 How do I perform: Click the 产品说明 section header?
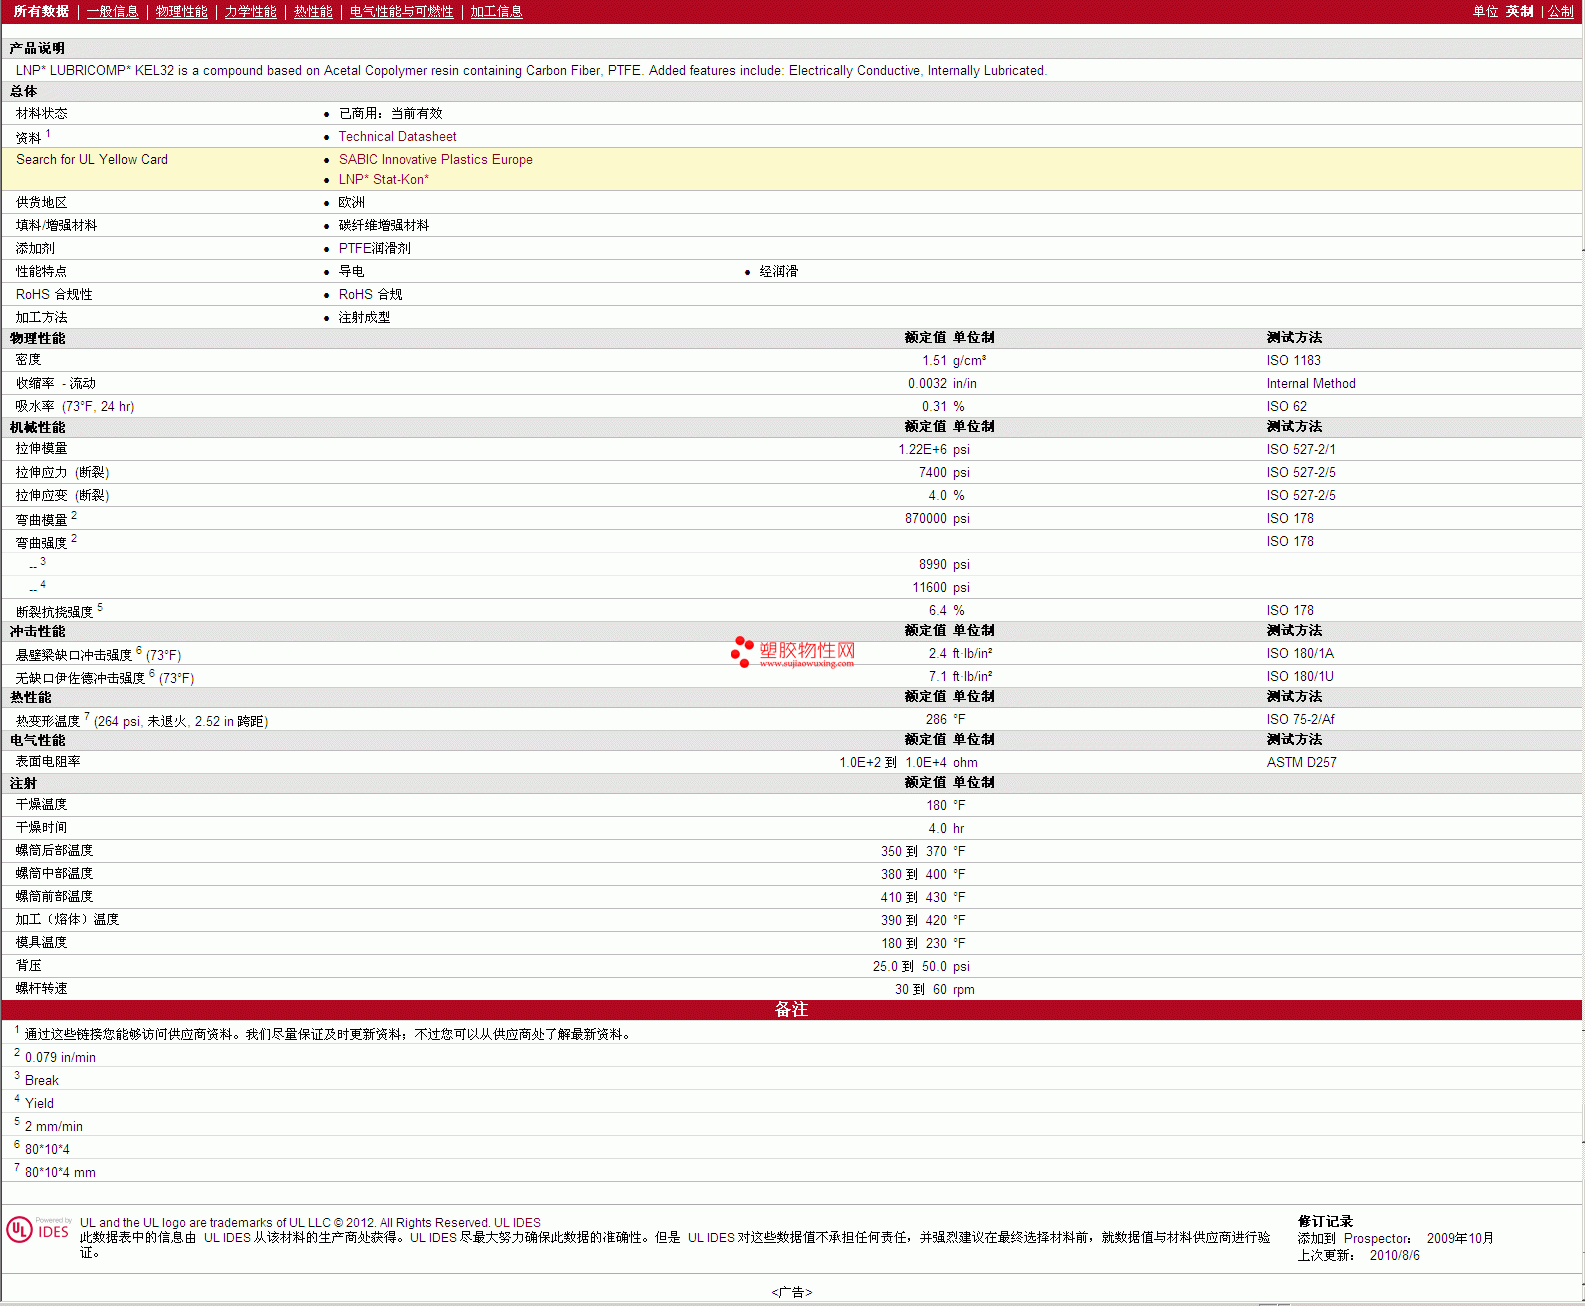(x=37, y=48)
